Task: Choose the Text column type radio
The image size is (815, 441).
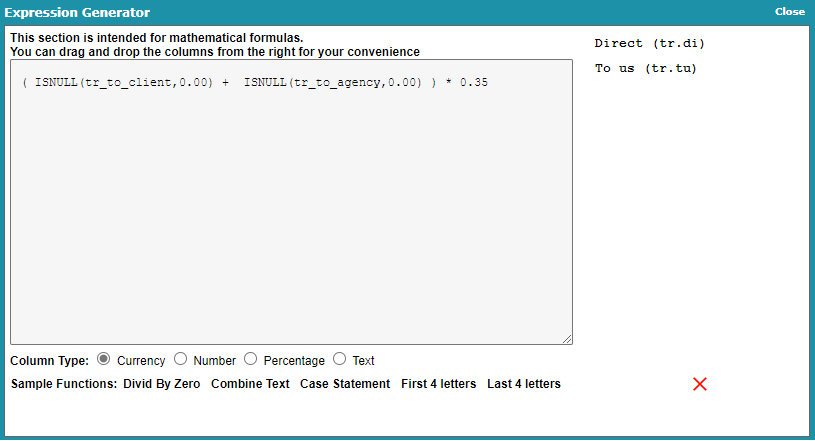Action: (339, 359)
